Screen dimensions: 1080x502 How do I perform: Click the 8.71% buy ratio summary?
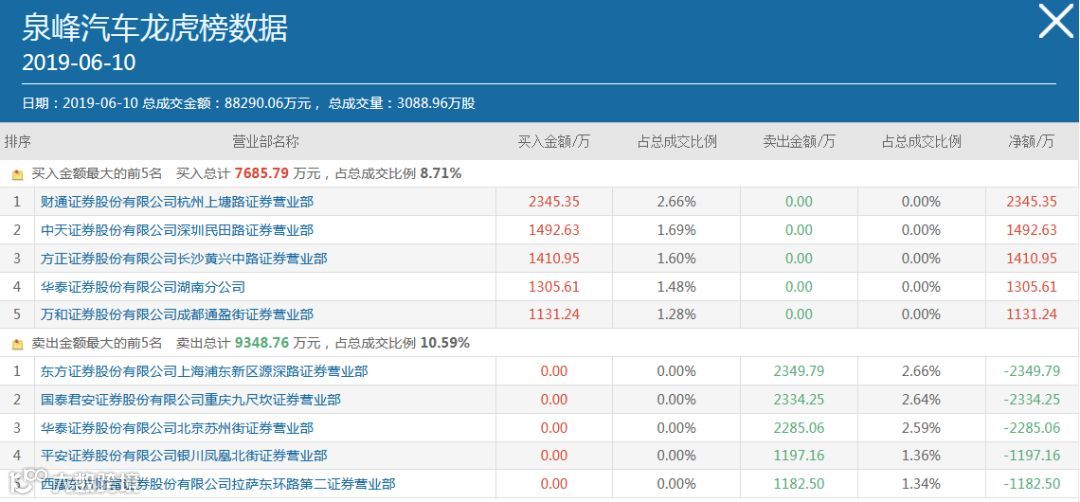(441, 174)
